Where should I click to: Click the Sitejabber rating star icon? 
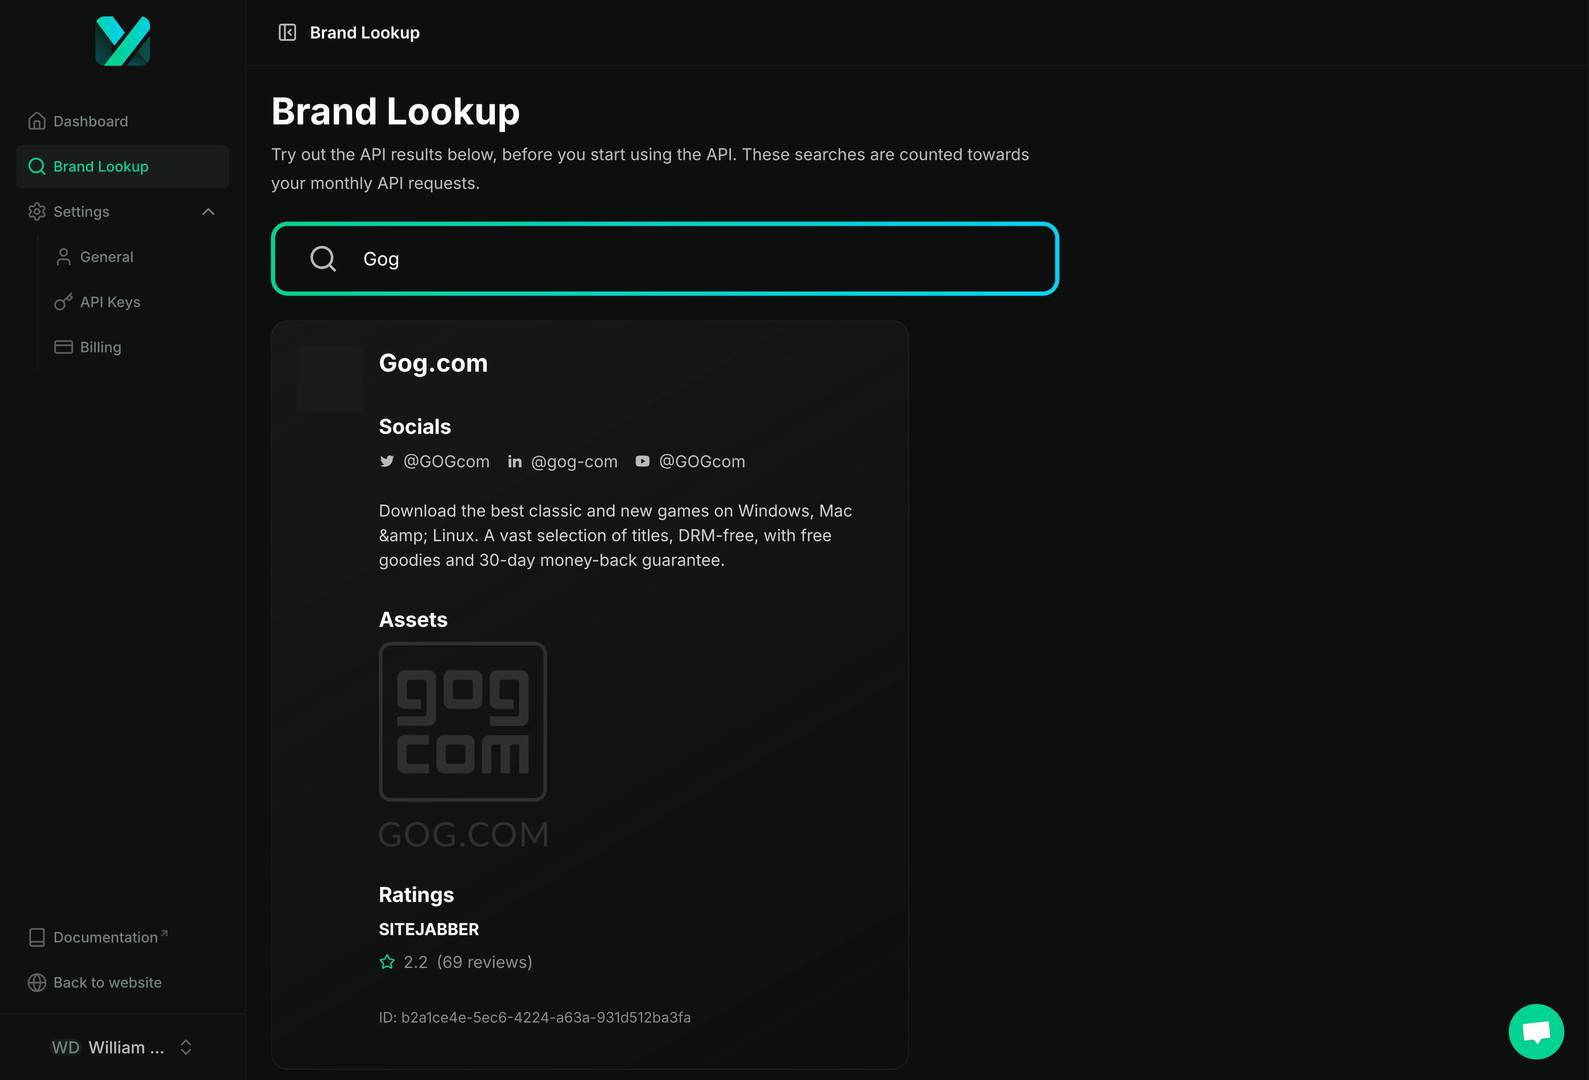tap(387, 962)
